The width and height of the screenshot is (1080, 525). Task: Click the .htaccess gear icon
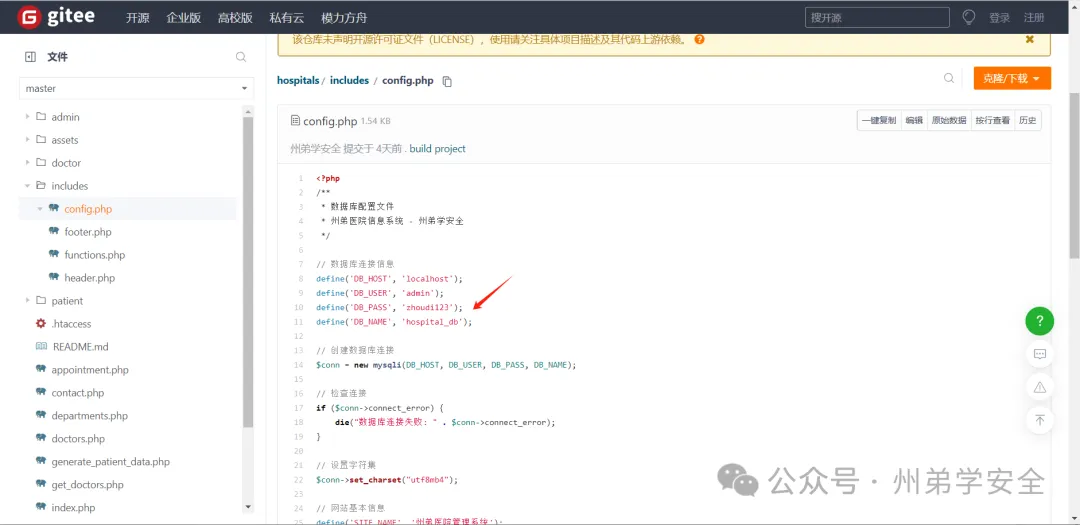41,324
